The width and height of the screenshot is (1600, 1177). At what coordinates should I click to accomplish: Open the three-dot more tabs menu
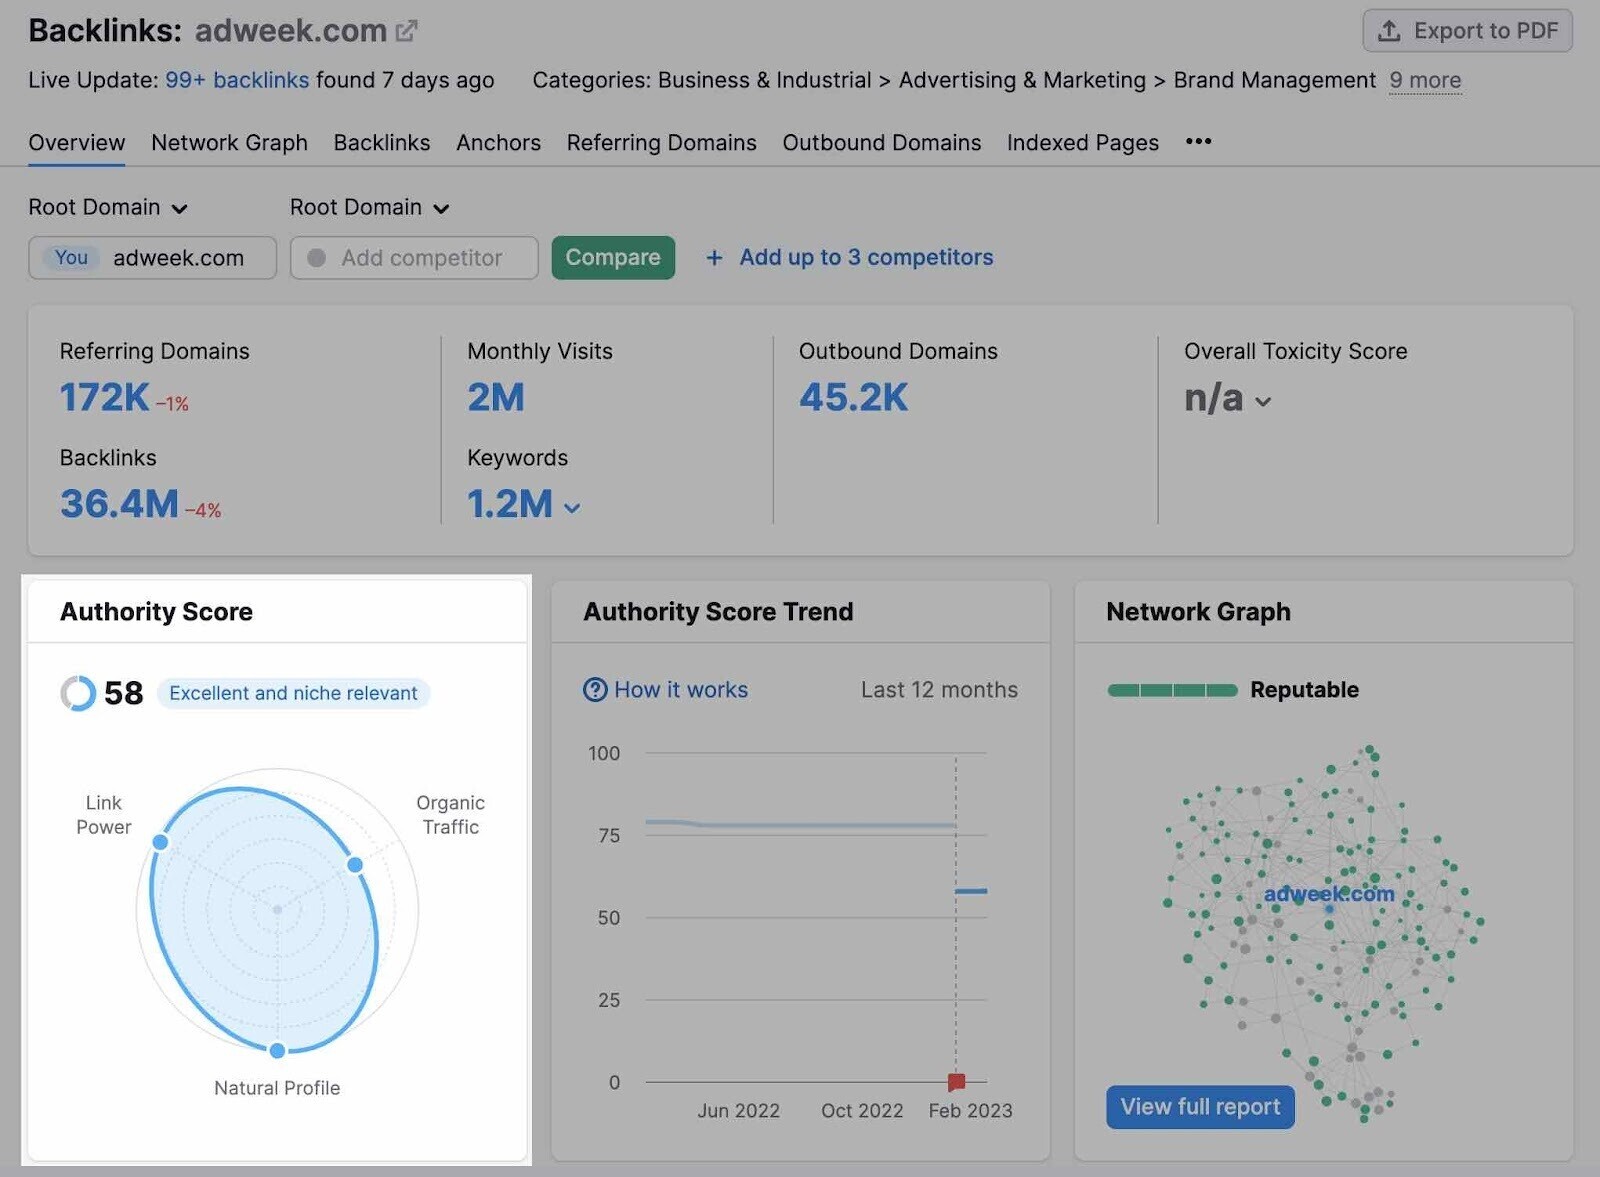coord(1198,142)
